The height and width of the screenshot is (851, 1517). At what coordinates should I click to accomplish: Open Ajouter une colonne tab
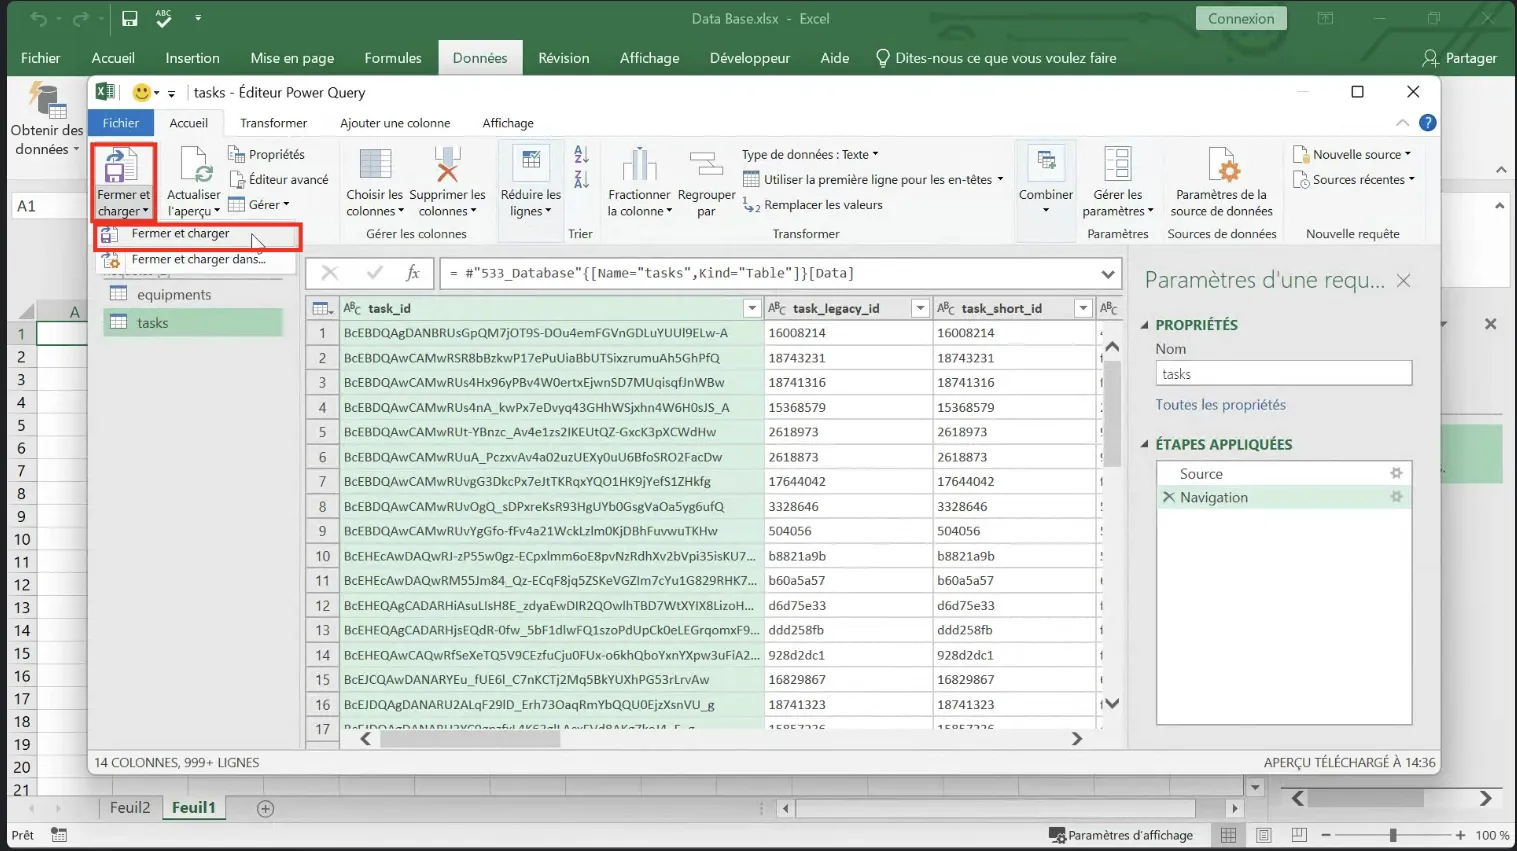point(395,123)
